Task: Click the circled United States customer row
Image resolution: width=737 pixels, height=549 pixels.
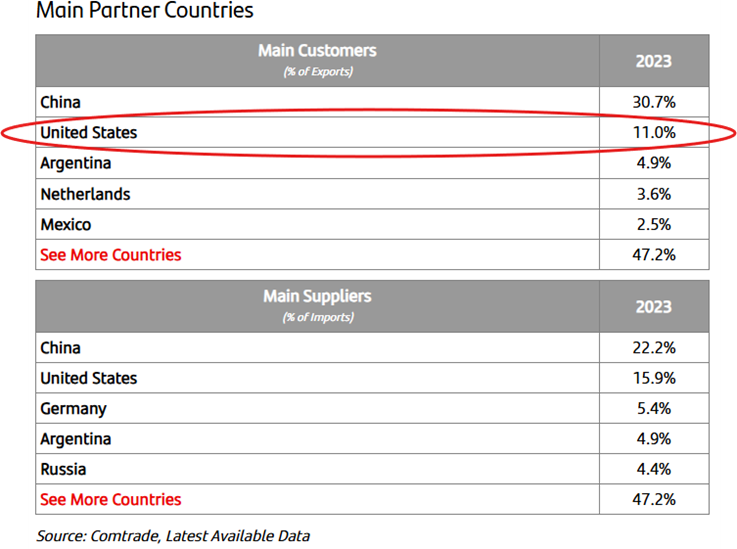Action: [89, 133]
